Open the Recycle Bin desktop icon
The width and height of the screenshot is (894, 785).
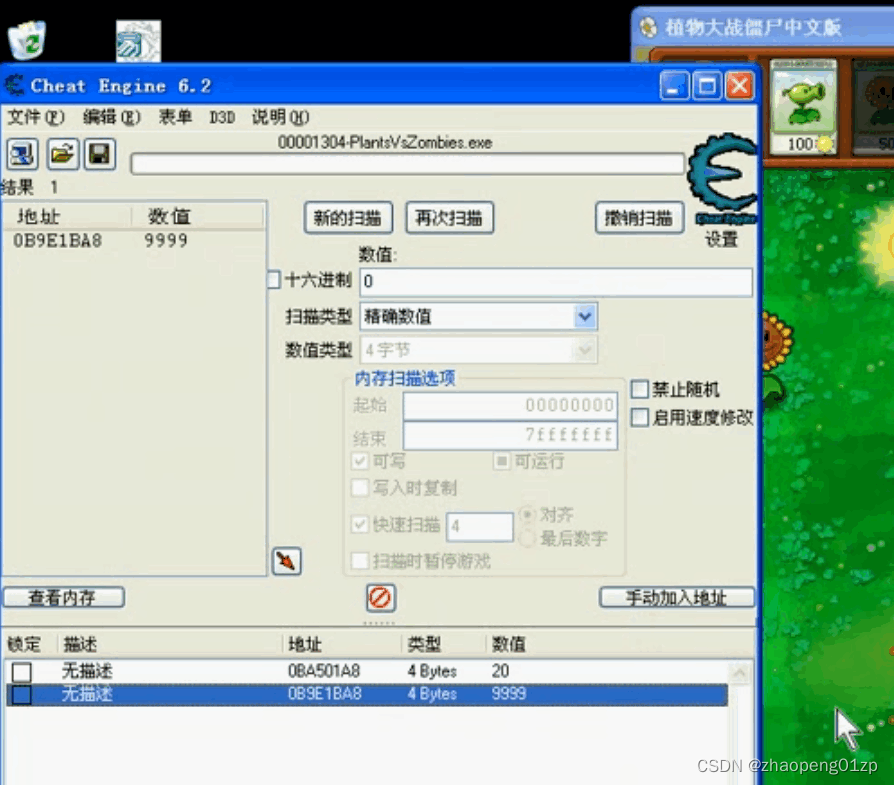point(26,40)
